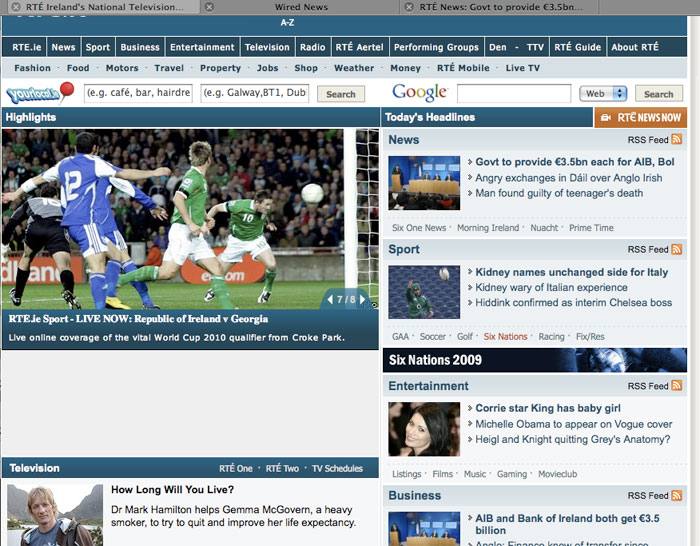Close the Wired News browser tab
The height and width of the screenshot is (546, 700).
(209, 7)
